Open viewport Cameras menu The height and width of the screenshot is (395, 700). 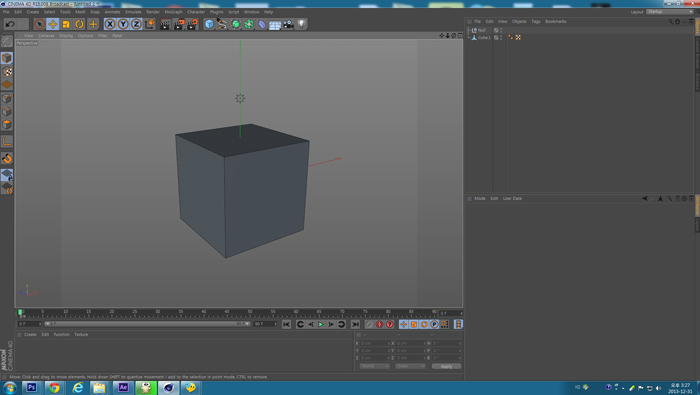pos(46,36)
